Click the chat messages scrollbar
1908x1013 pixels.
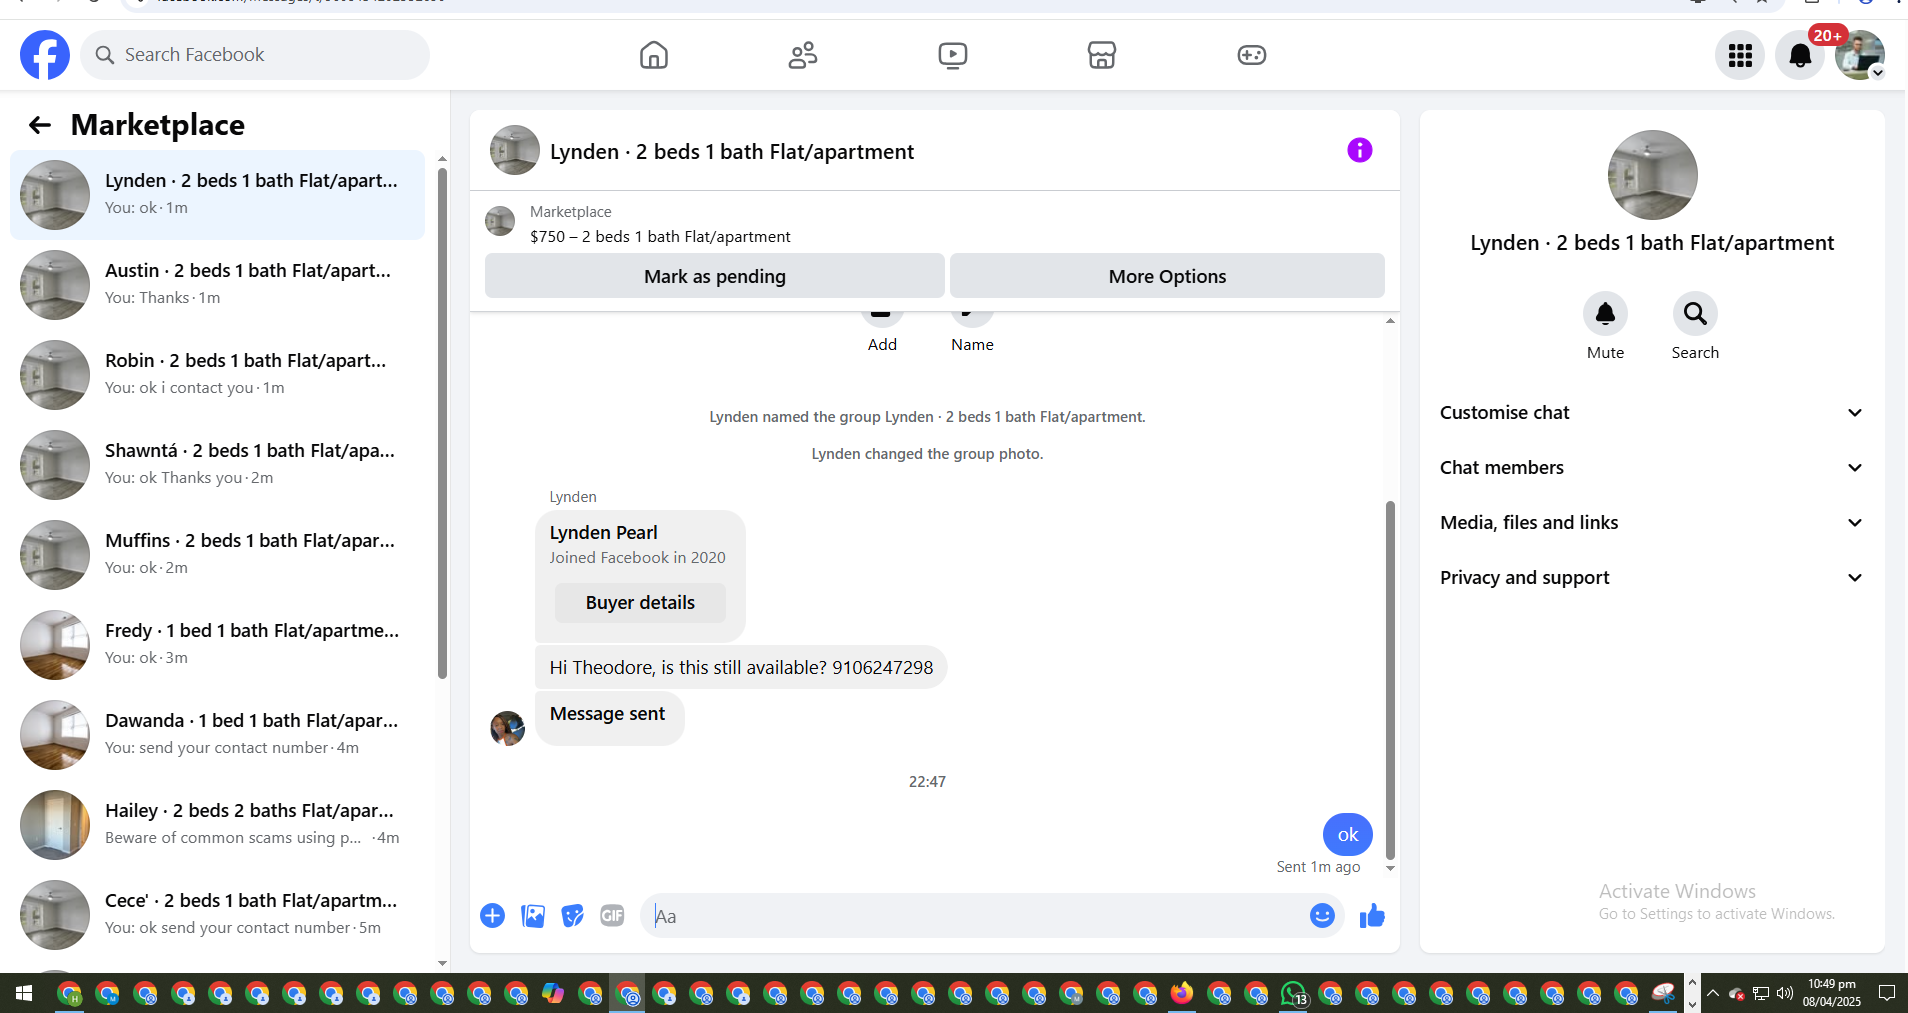tap(1390, 680)
